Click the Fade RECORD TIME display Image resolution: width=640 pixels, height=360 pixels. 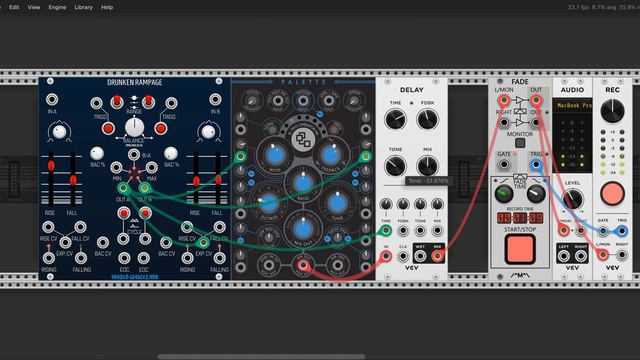(520, 218)
